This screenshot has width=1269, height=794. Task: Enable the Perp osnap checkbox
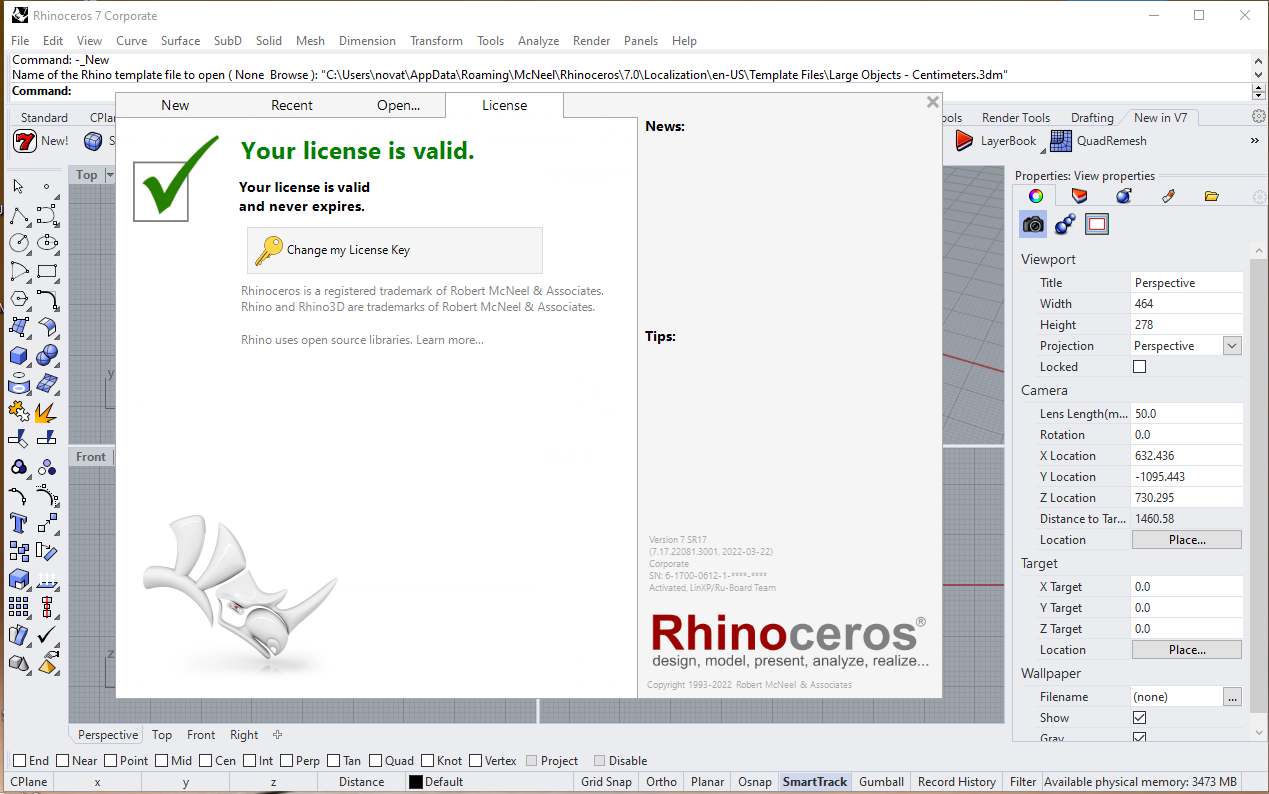287,761
